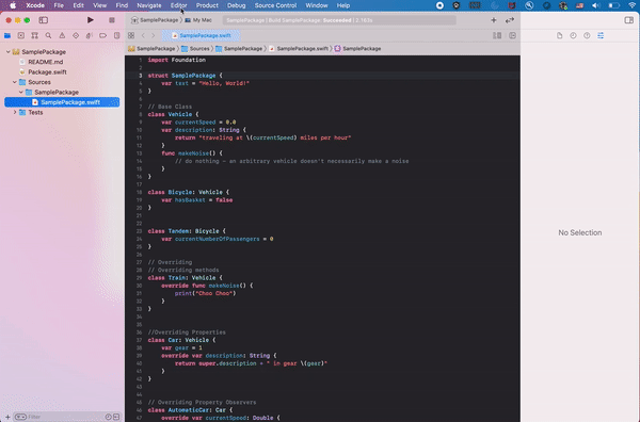Open the Editor menu
Image resolution: width=640 pixels, height=422 pixels.
(179, 5)
